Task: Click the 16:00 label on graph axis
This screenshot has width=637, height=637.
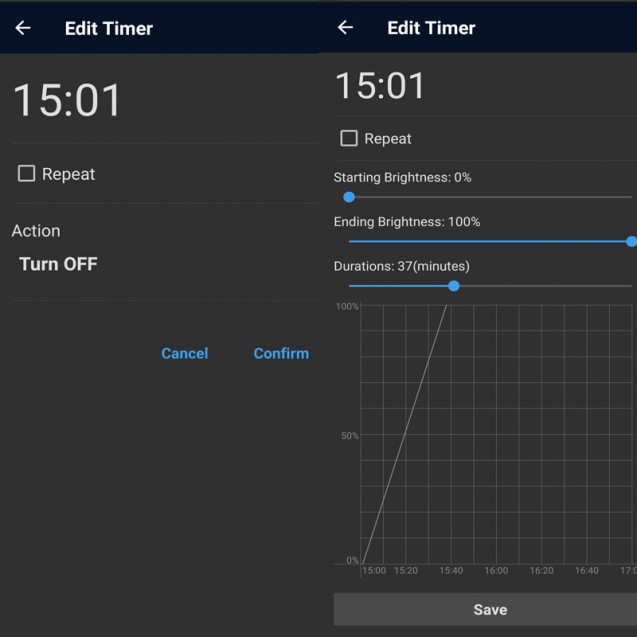Action: pyautogui.click(x=496, y=571)
